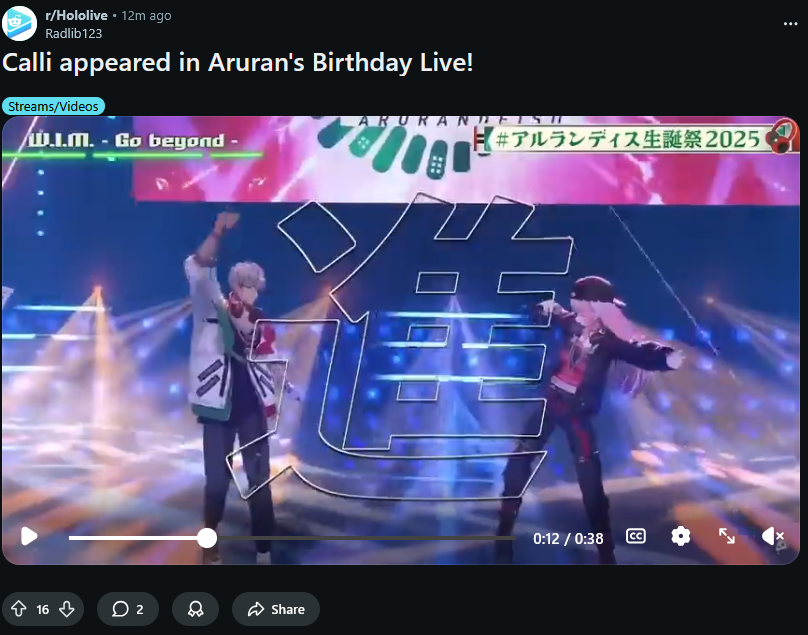The height and width of the screenshot is (635, 808).
Task: View Radlib123 user profile
Action: (74, 34)
